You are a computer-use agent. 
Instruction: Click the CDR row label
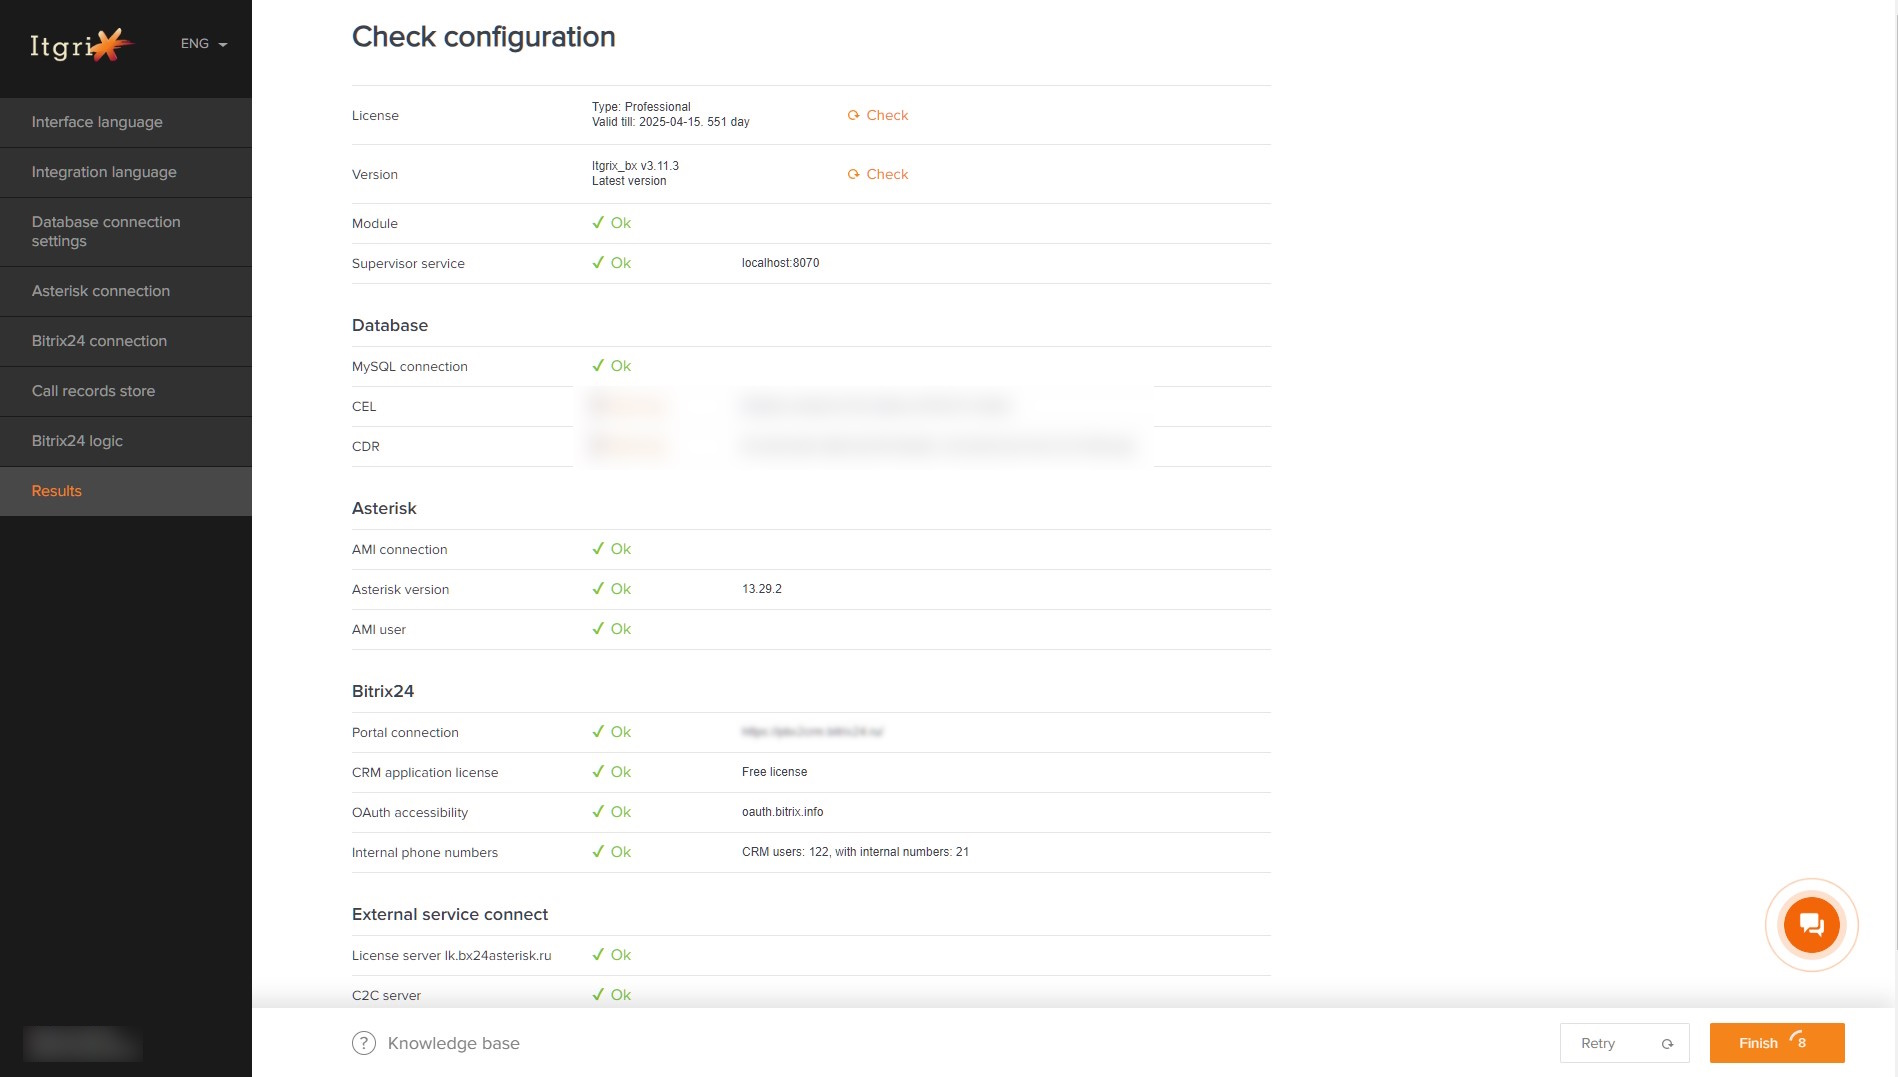click(x=366, y=447)
